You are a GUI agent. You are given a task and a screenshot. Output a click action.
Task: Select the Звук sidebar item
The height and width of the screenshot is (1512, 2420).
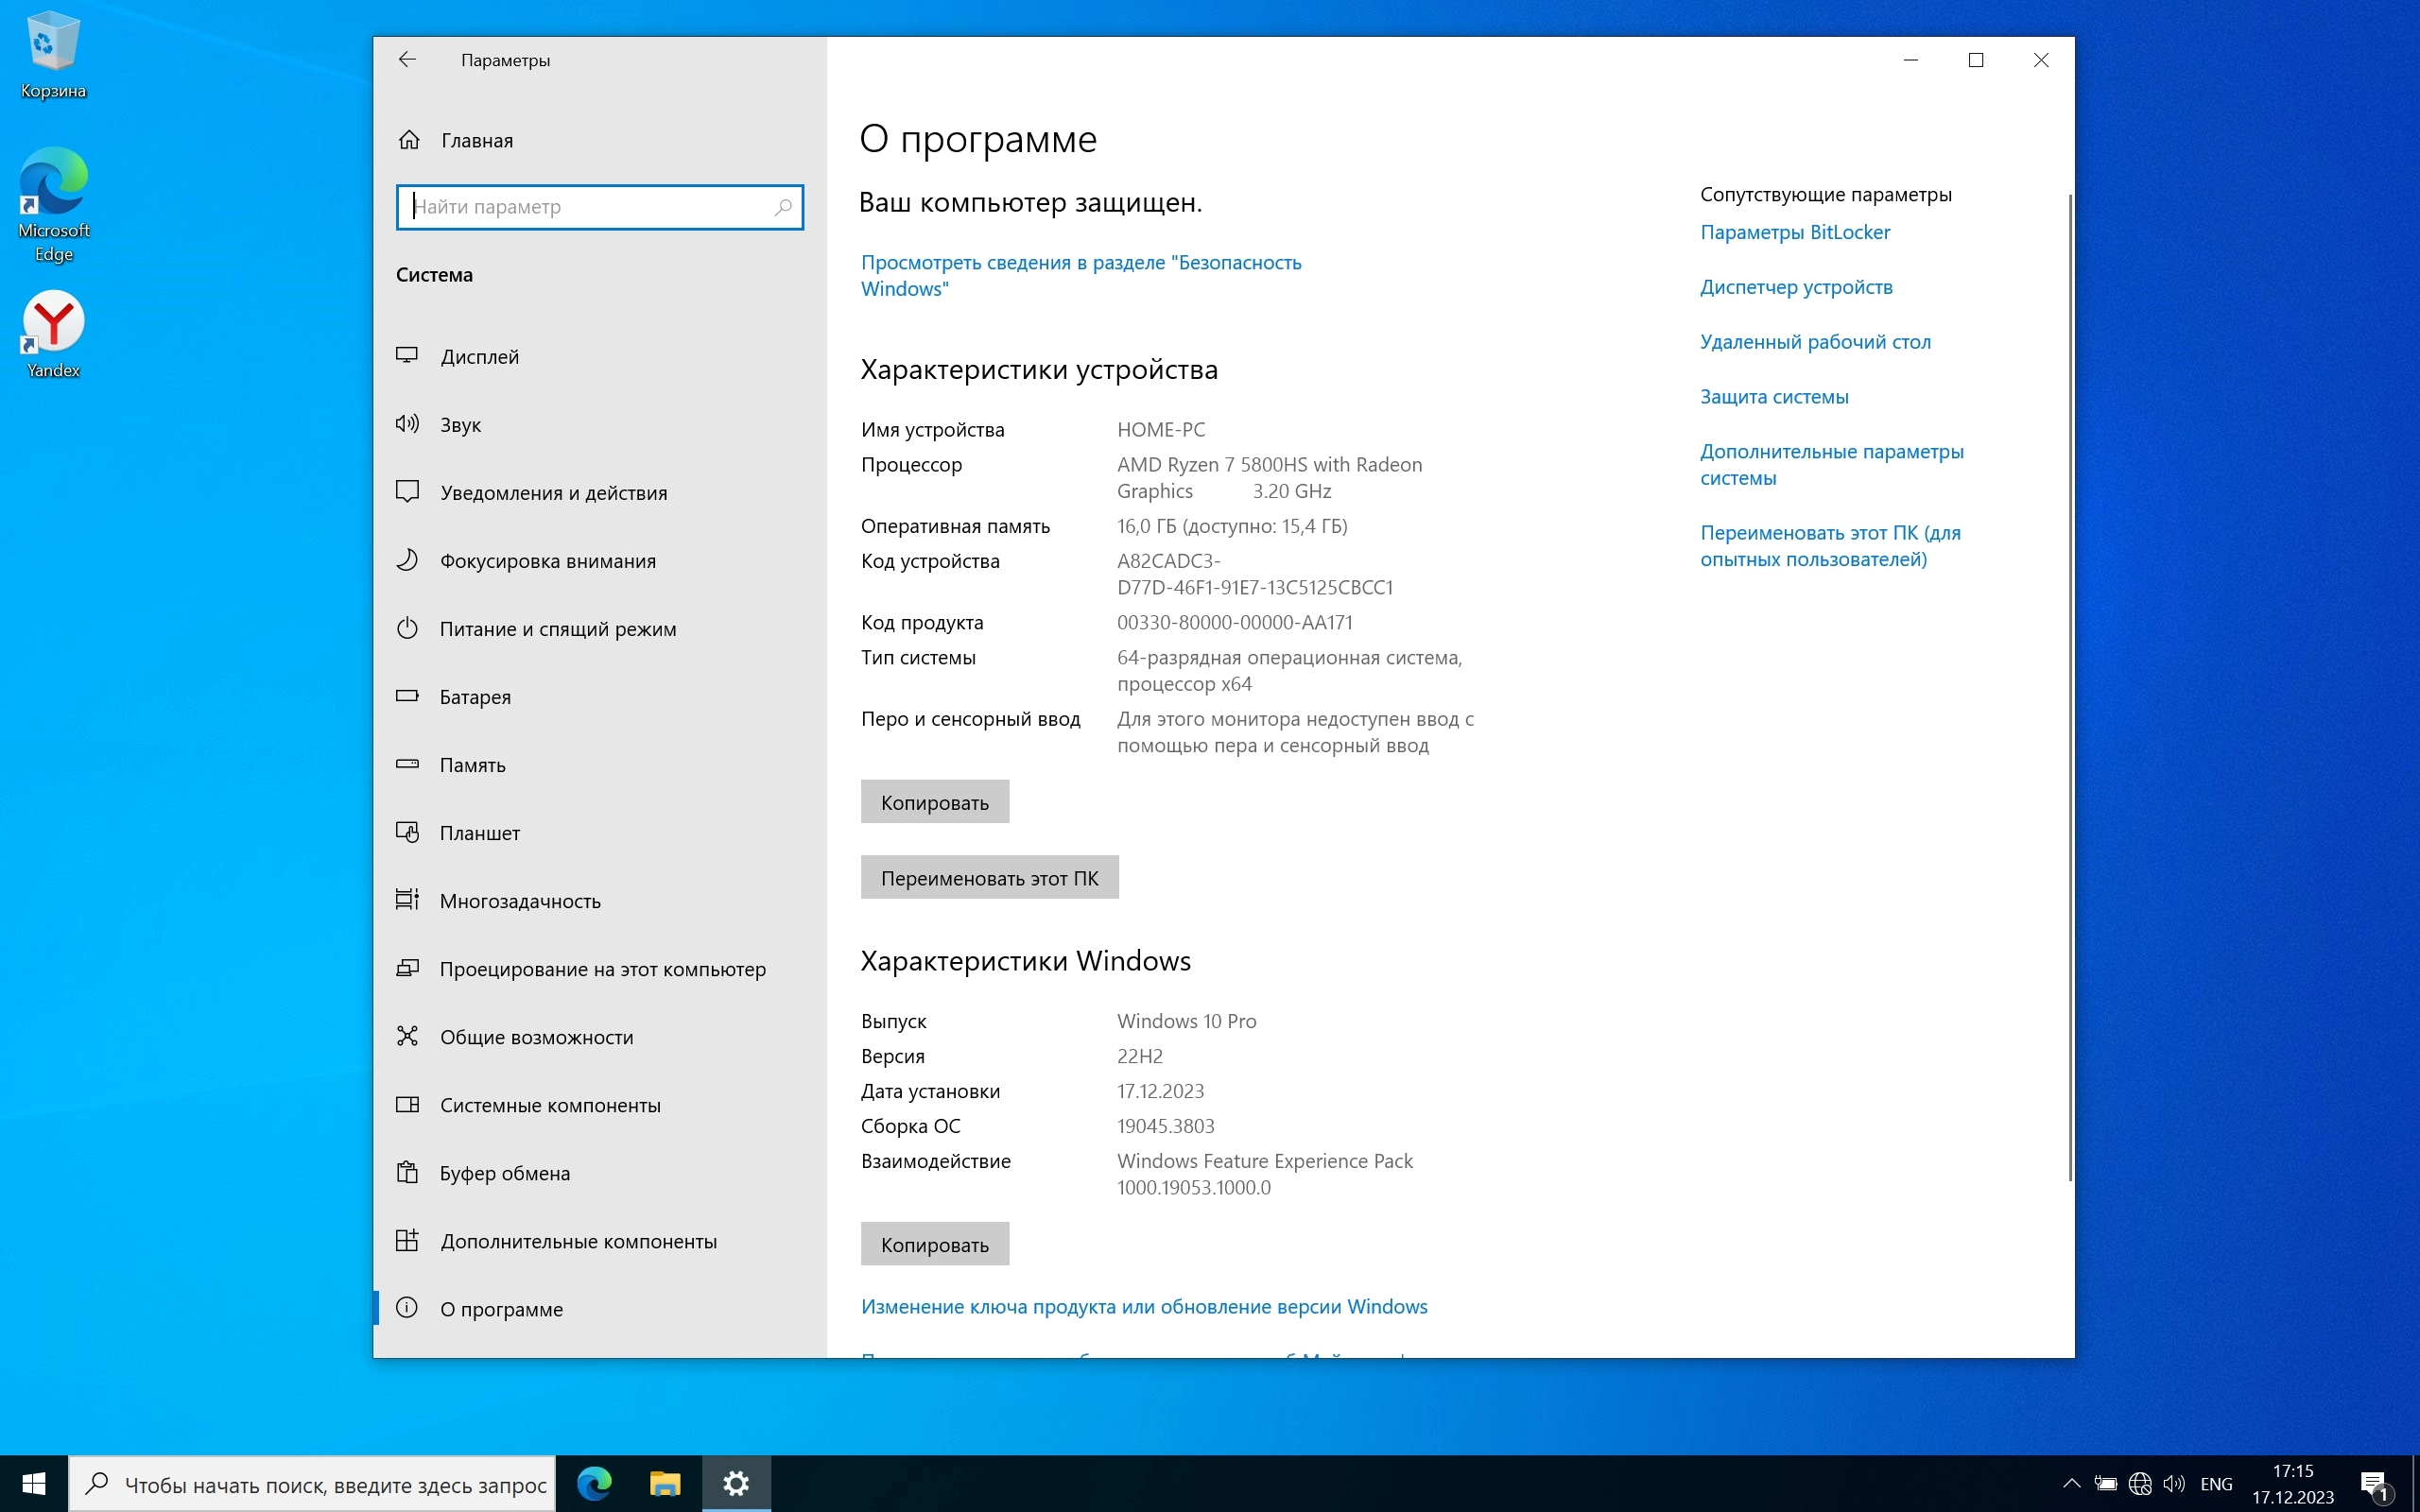[x=460, y=425]
